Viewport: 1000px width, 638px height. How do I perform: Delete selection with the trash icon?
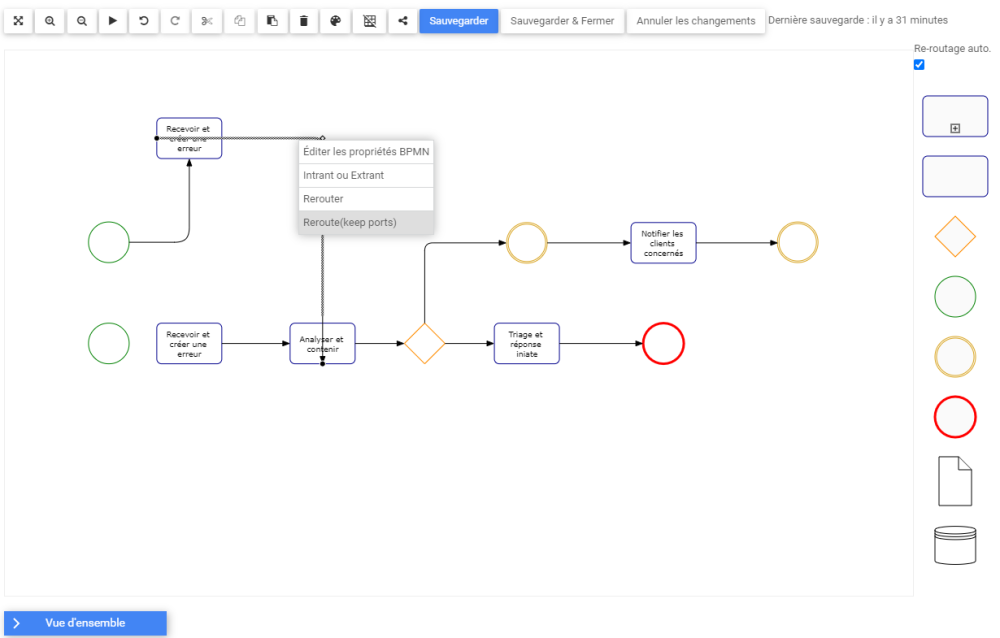304,20
